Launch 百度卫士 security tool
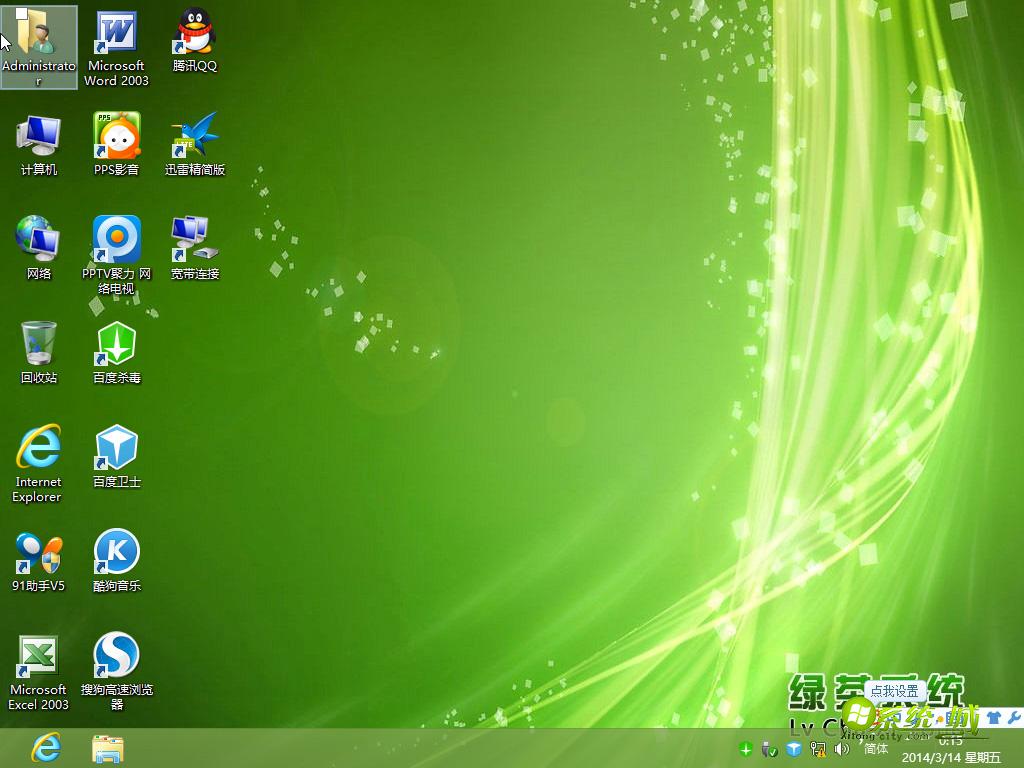The image size is (1024, 768). point(116,445)
